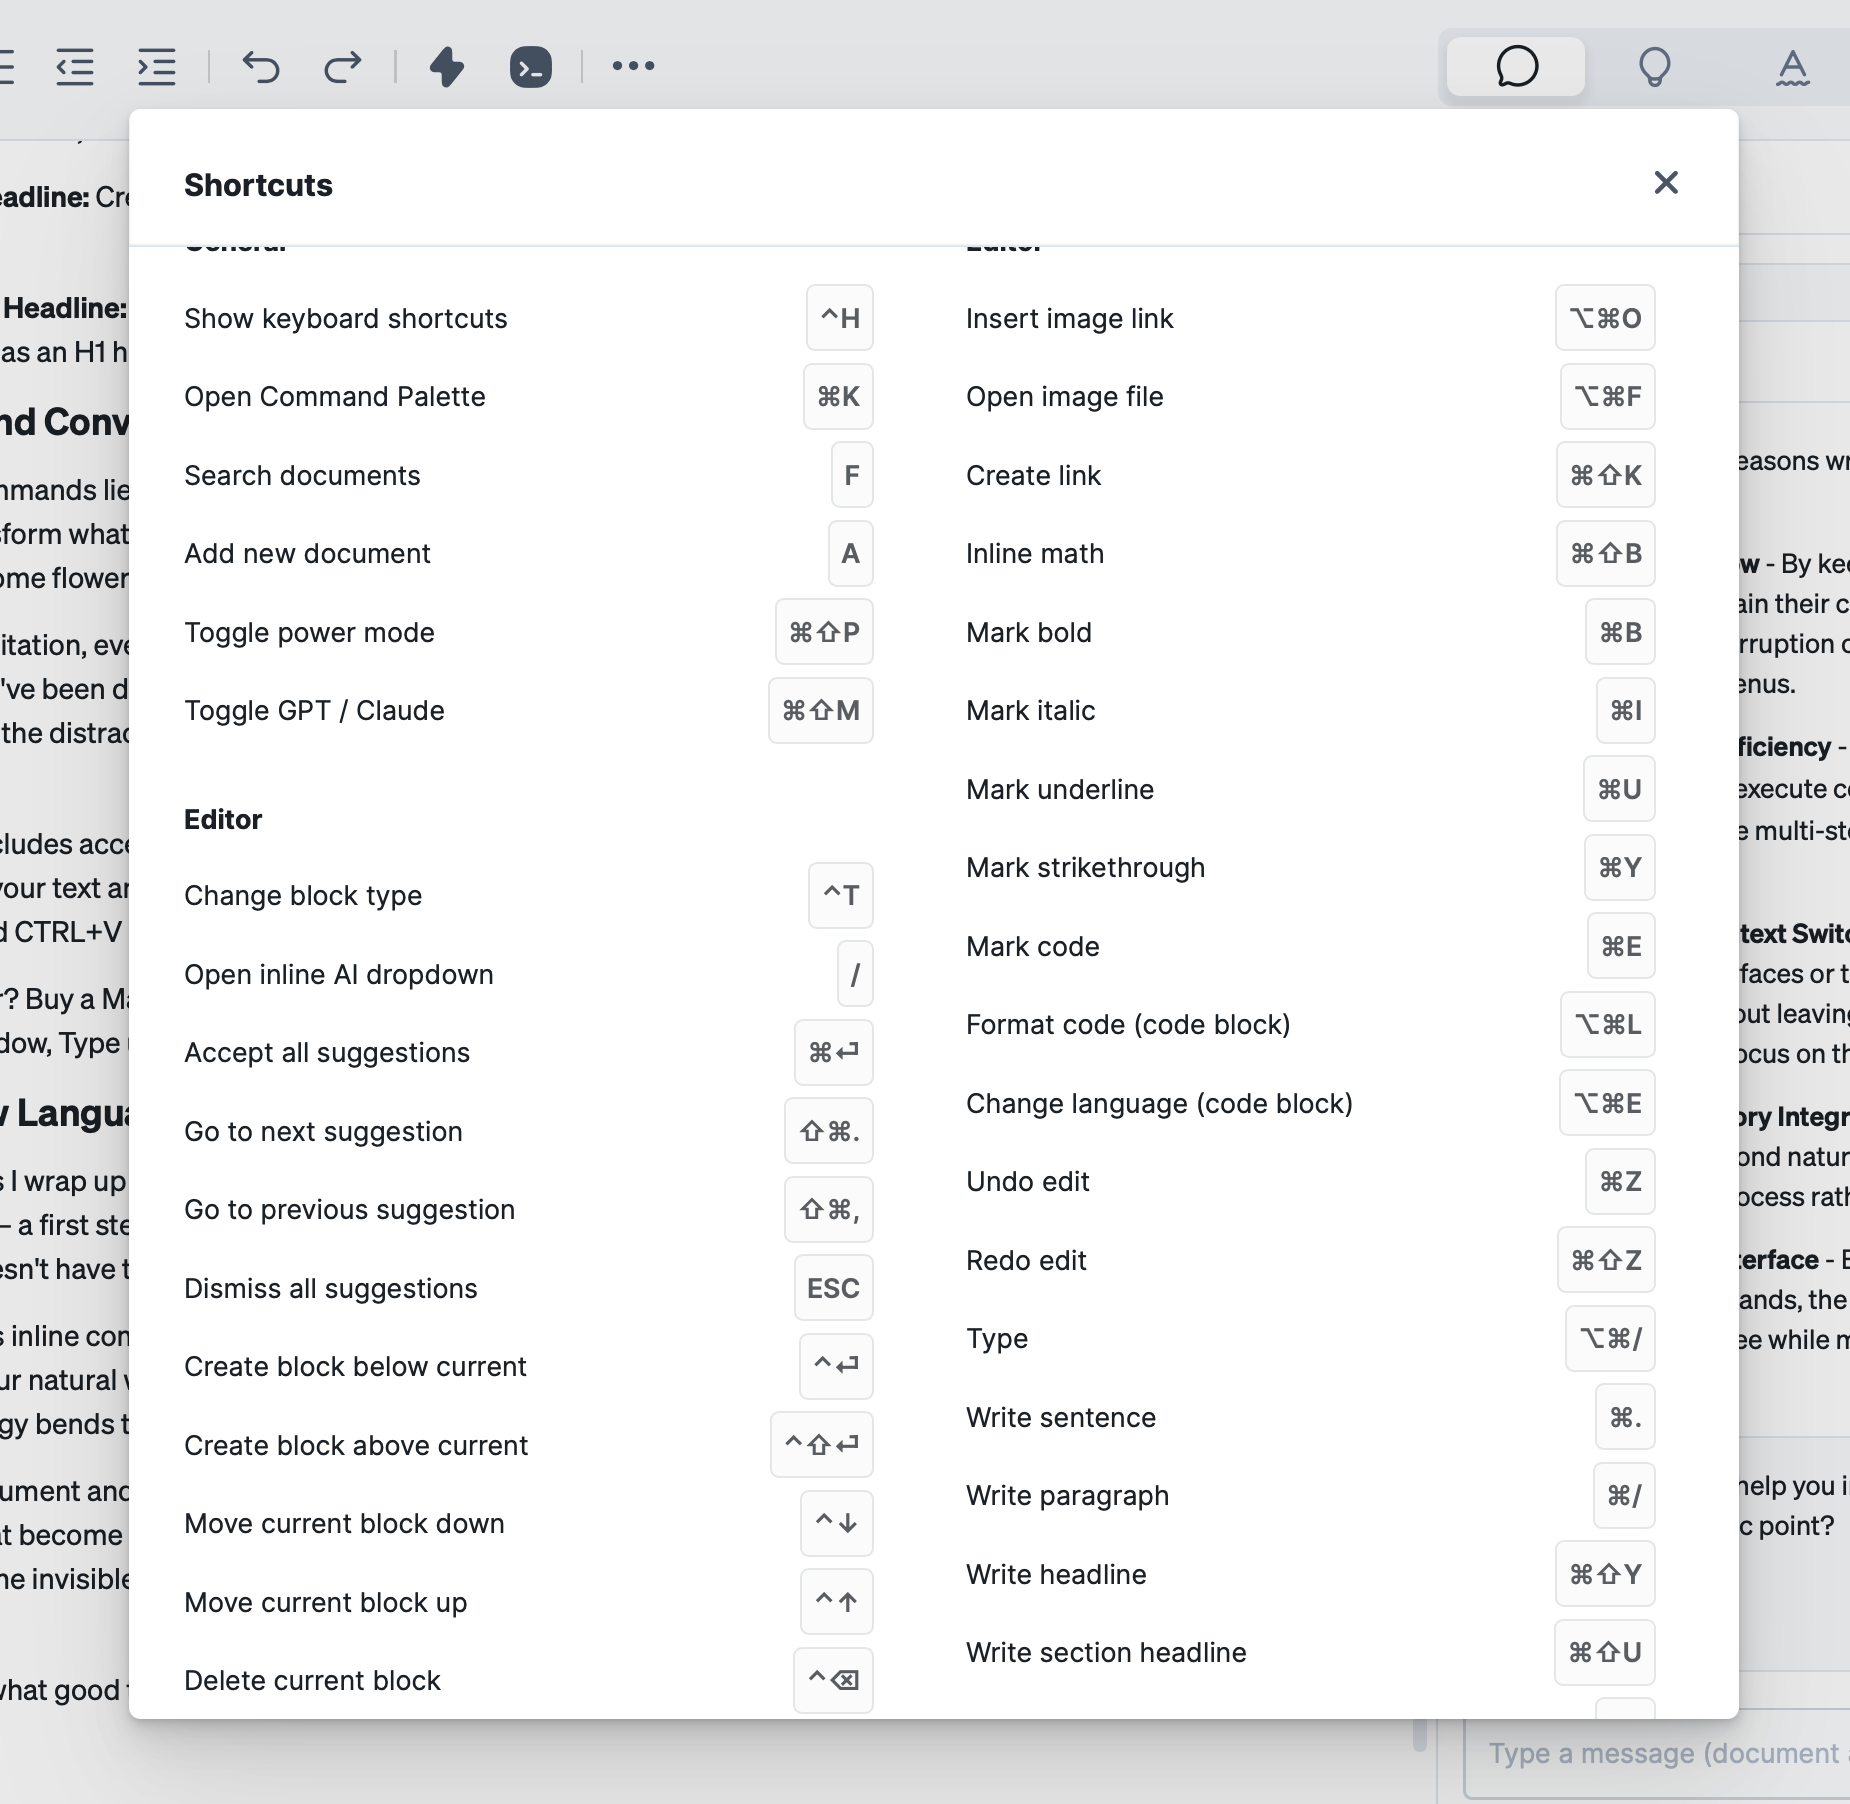Image resolution: width=1850 pixels, height=1804 pixels.
Task: Click the 'Move current block down' label
Action: coord(345,1524)
